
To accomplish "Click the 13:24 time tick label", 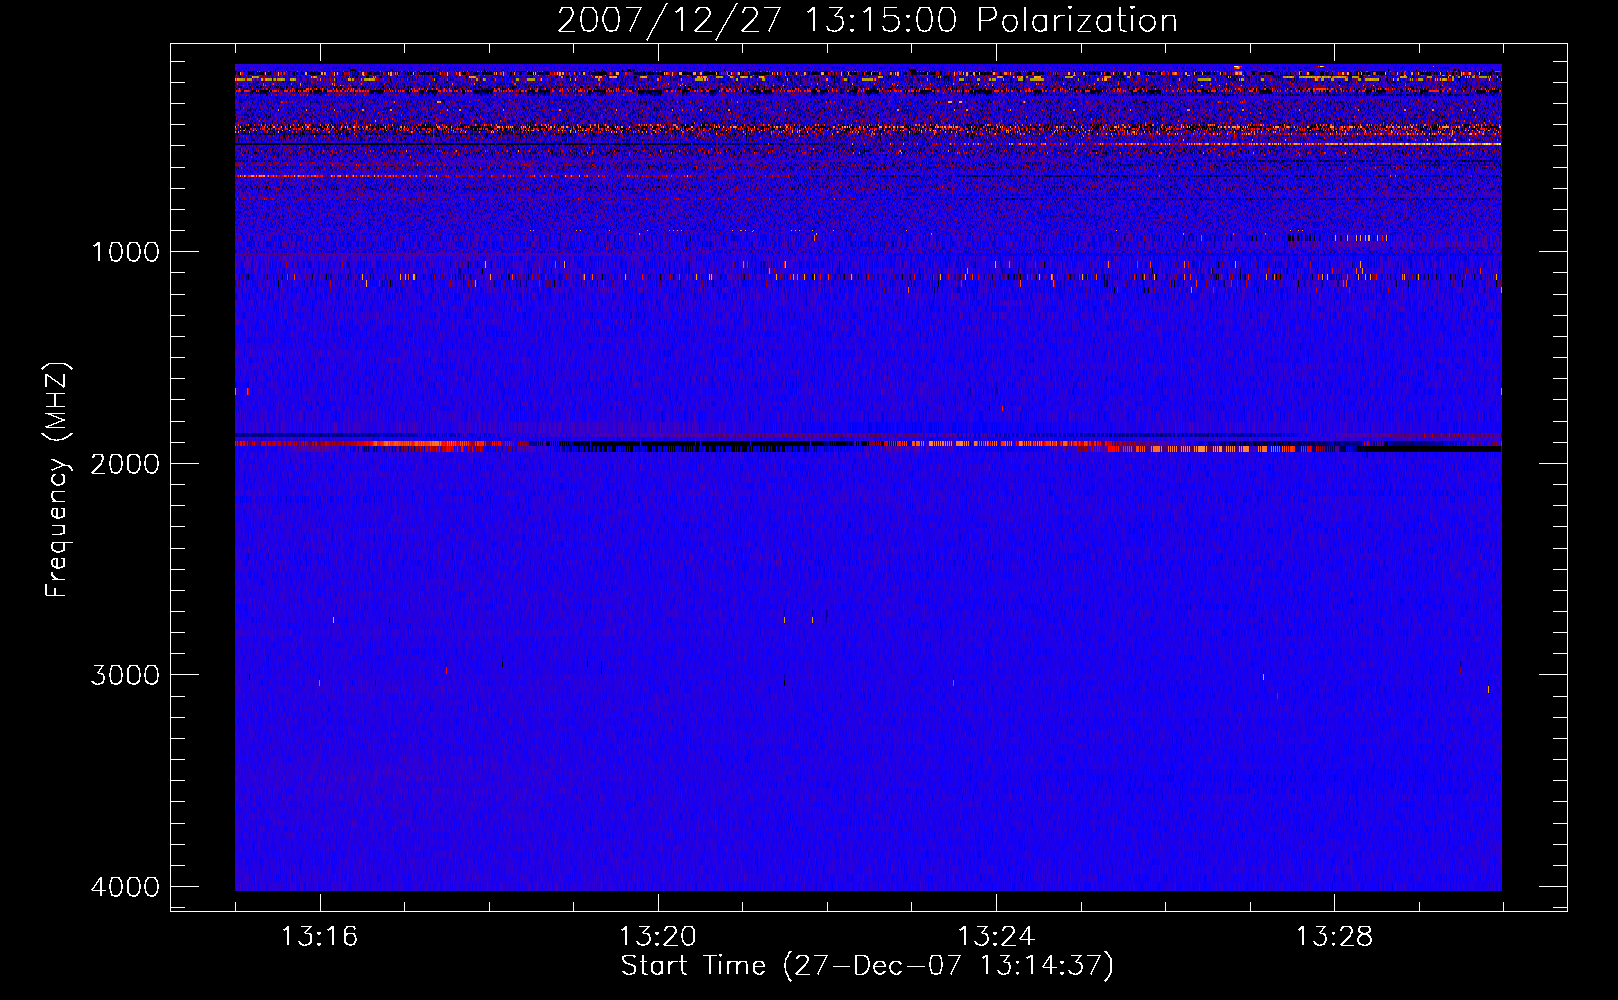I will 996,937.
